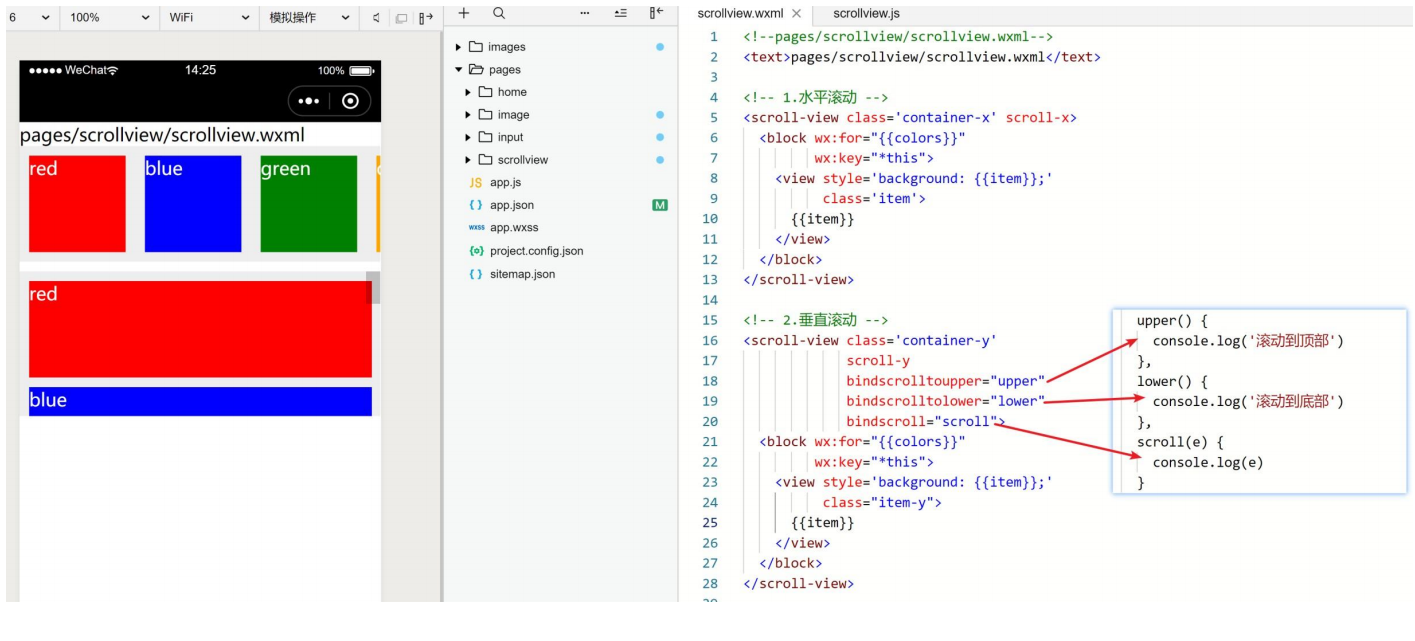Click the sitemap.json braces file icon
The image size is (1415, 641).
click(x=476, y=274)
